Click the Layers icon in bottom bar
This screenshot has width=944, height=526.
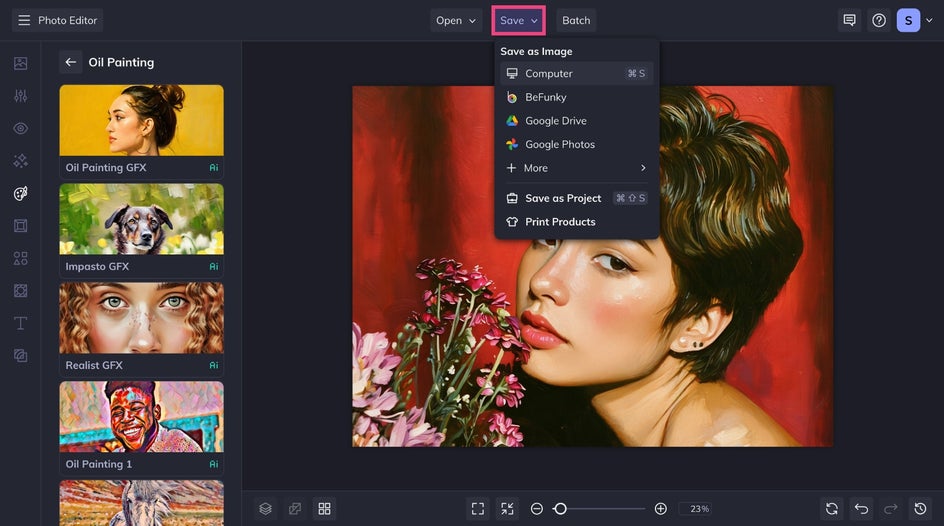pos(265,509)
